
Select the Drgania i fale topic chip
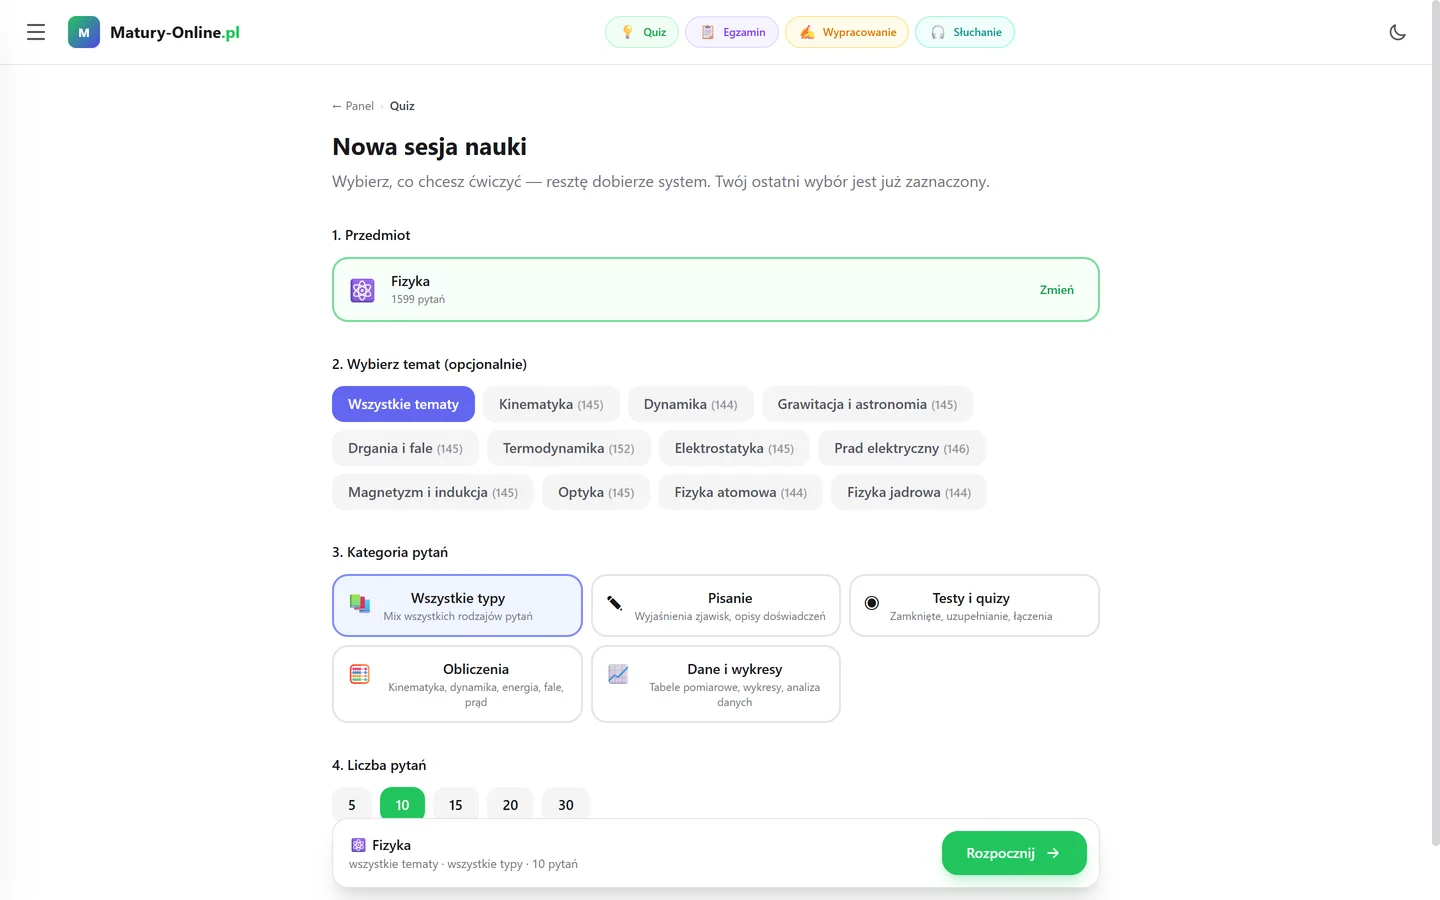405,448
